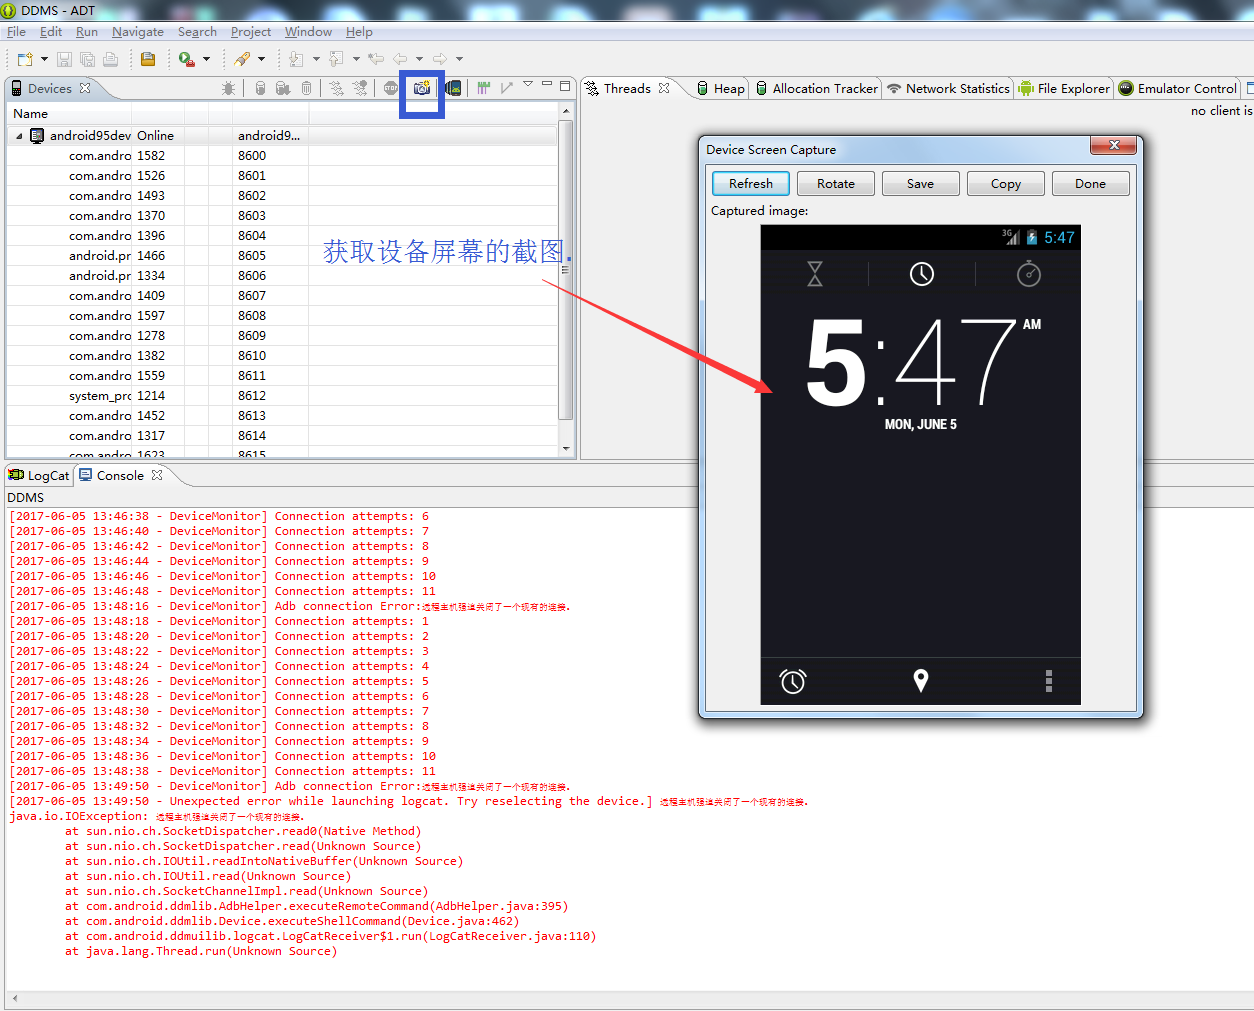Click the Start Method Profiling icon
Viewport: 1254px width, 1011px height.
tap(360, 88)
